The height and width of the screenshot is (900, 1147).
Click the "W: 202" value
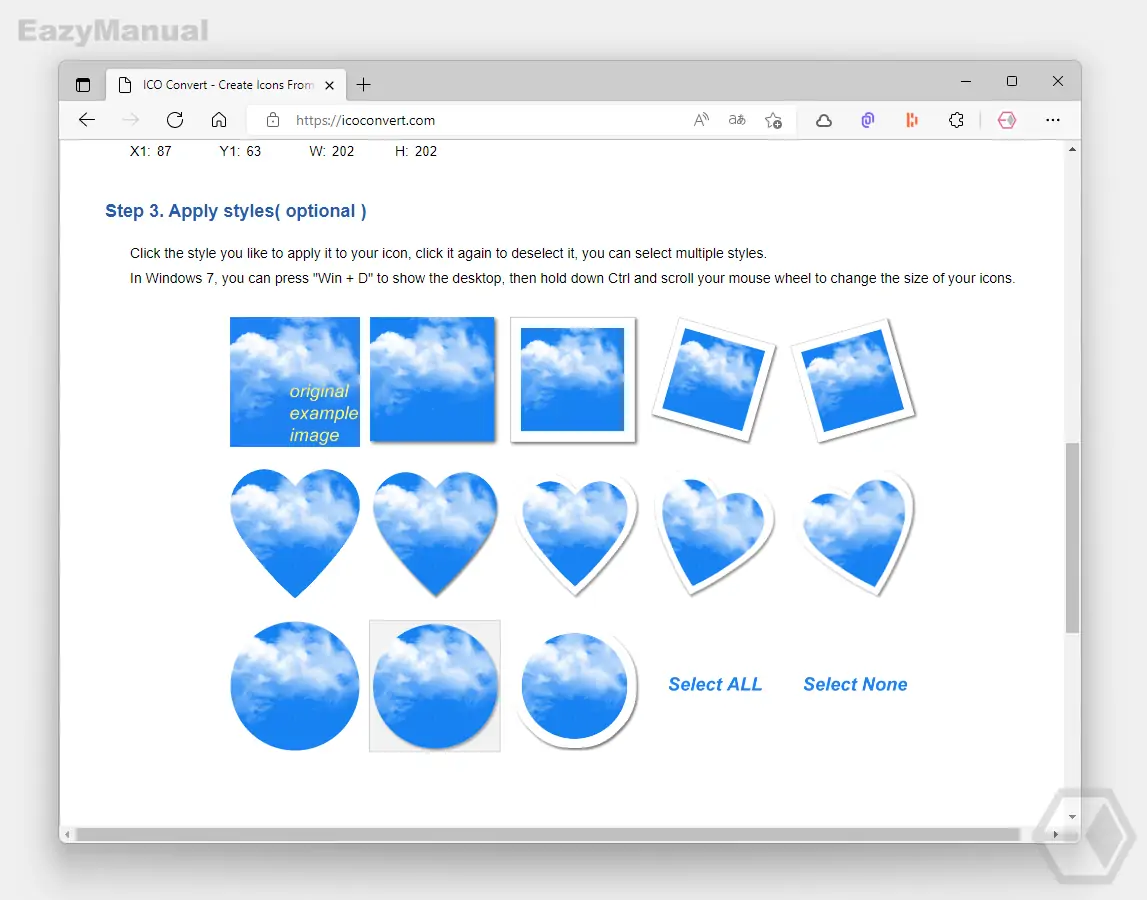pyautogui.click(x=331, y=151)
